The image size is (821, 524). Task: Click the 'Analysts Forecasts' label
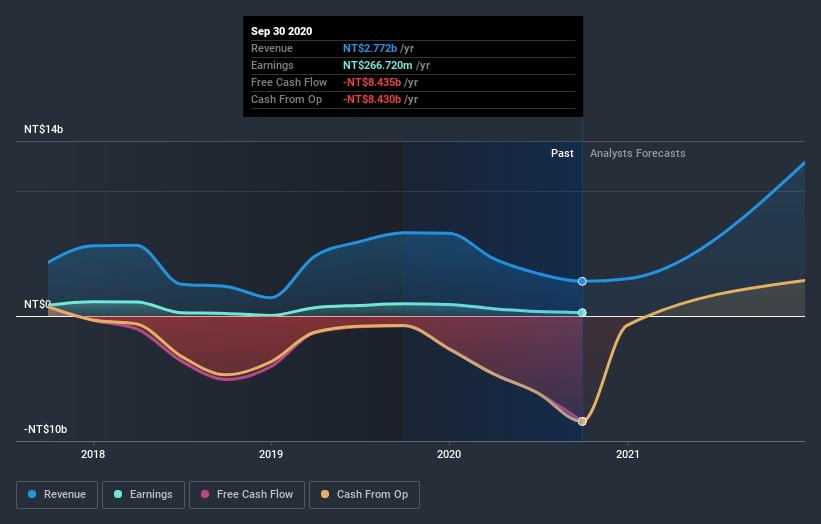[x=638, y=153]
